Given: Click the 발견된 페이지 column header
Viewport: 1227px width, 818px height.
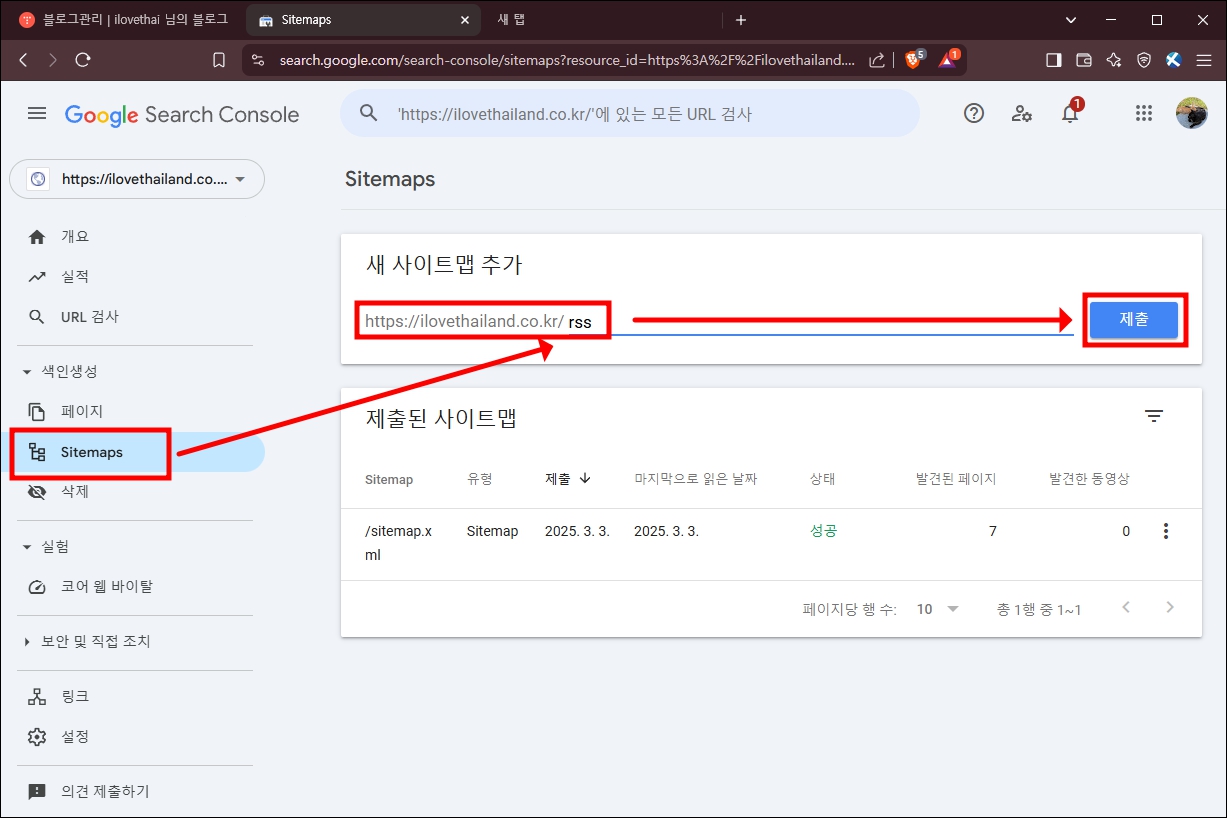Looking at the screenshot, I should coord(956,479).
